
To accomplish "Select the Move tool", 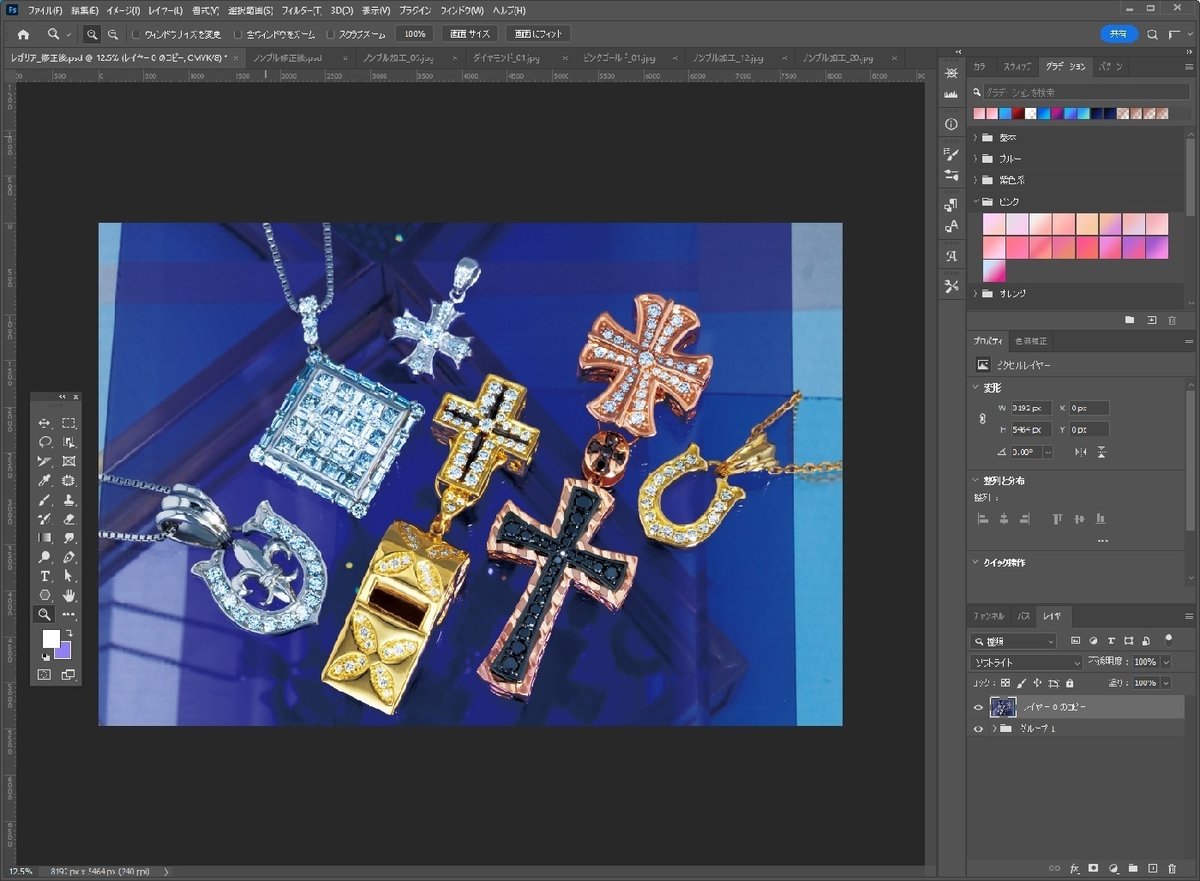I will pyautogui.click(x=45, y=423).
